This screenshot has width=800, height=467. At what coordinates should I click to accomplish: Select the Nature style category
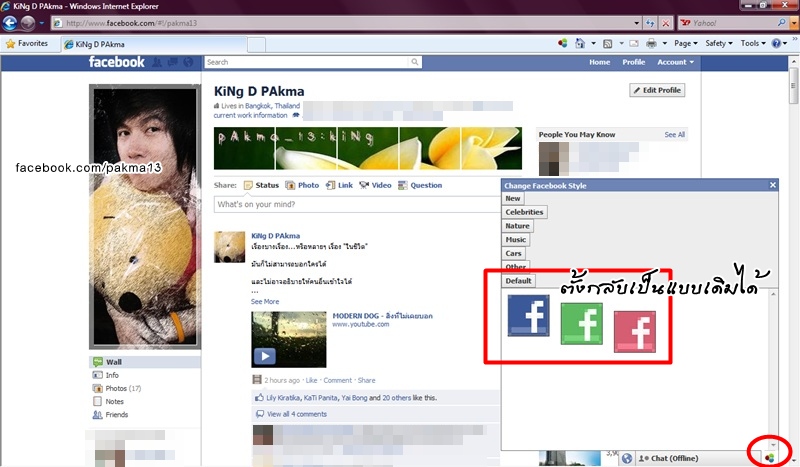point(517,226)
